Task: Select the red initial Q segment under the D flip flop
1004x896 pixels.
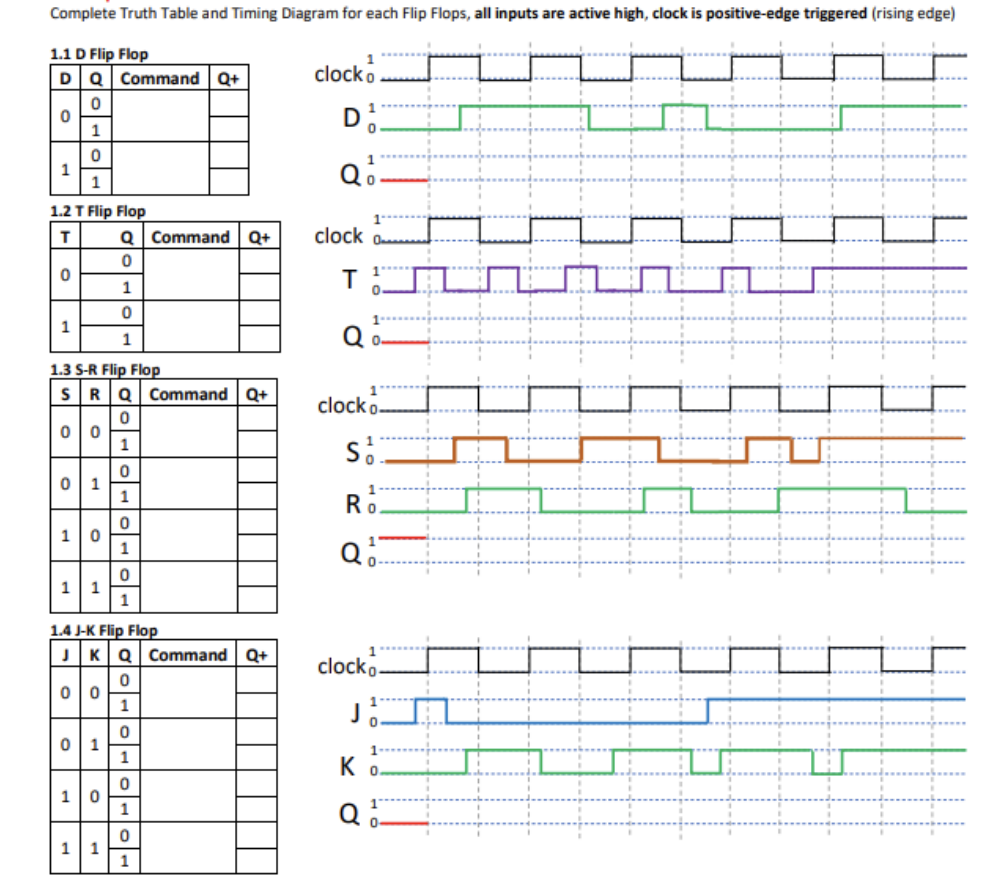Action: pyautogui.click(x=403, y=178)
